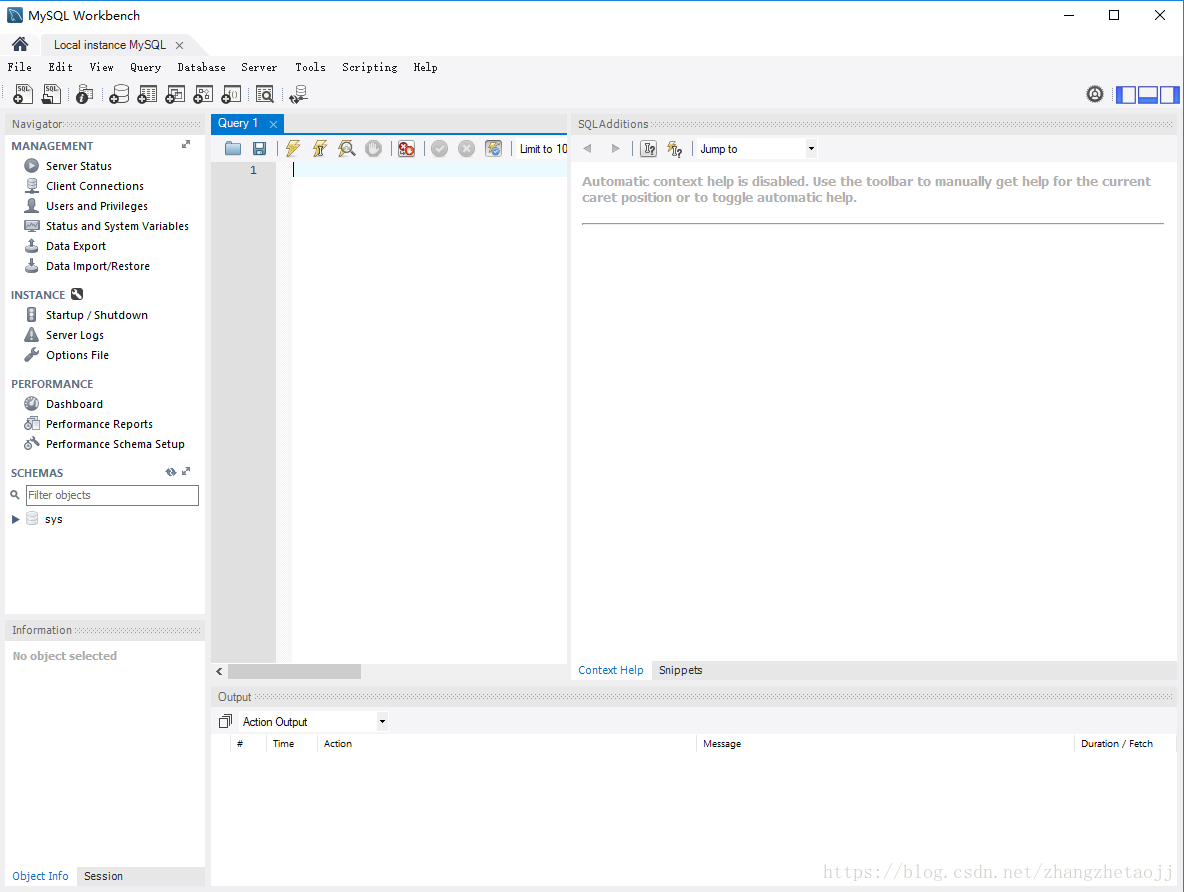The image size is (1184, 892).
Task: Close the Query 1 tab
Action: coord(273,124)
